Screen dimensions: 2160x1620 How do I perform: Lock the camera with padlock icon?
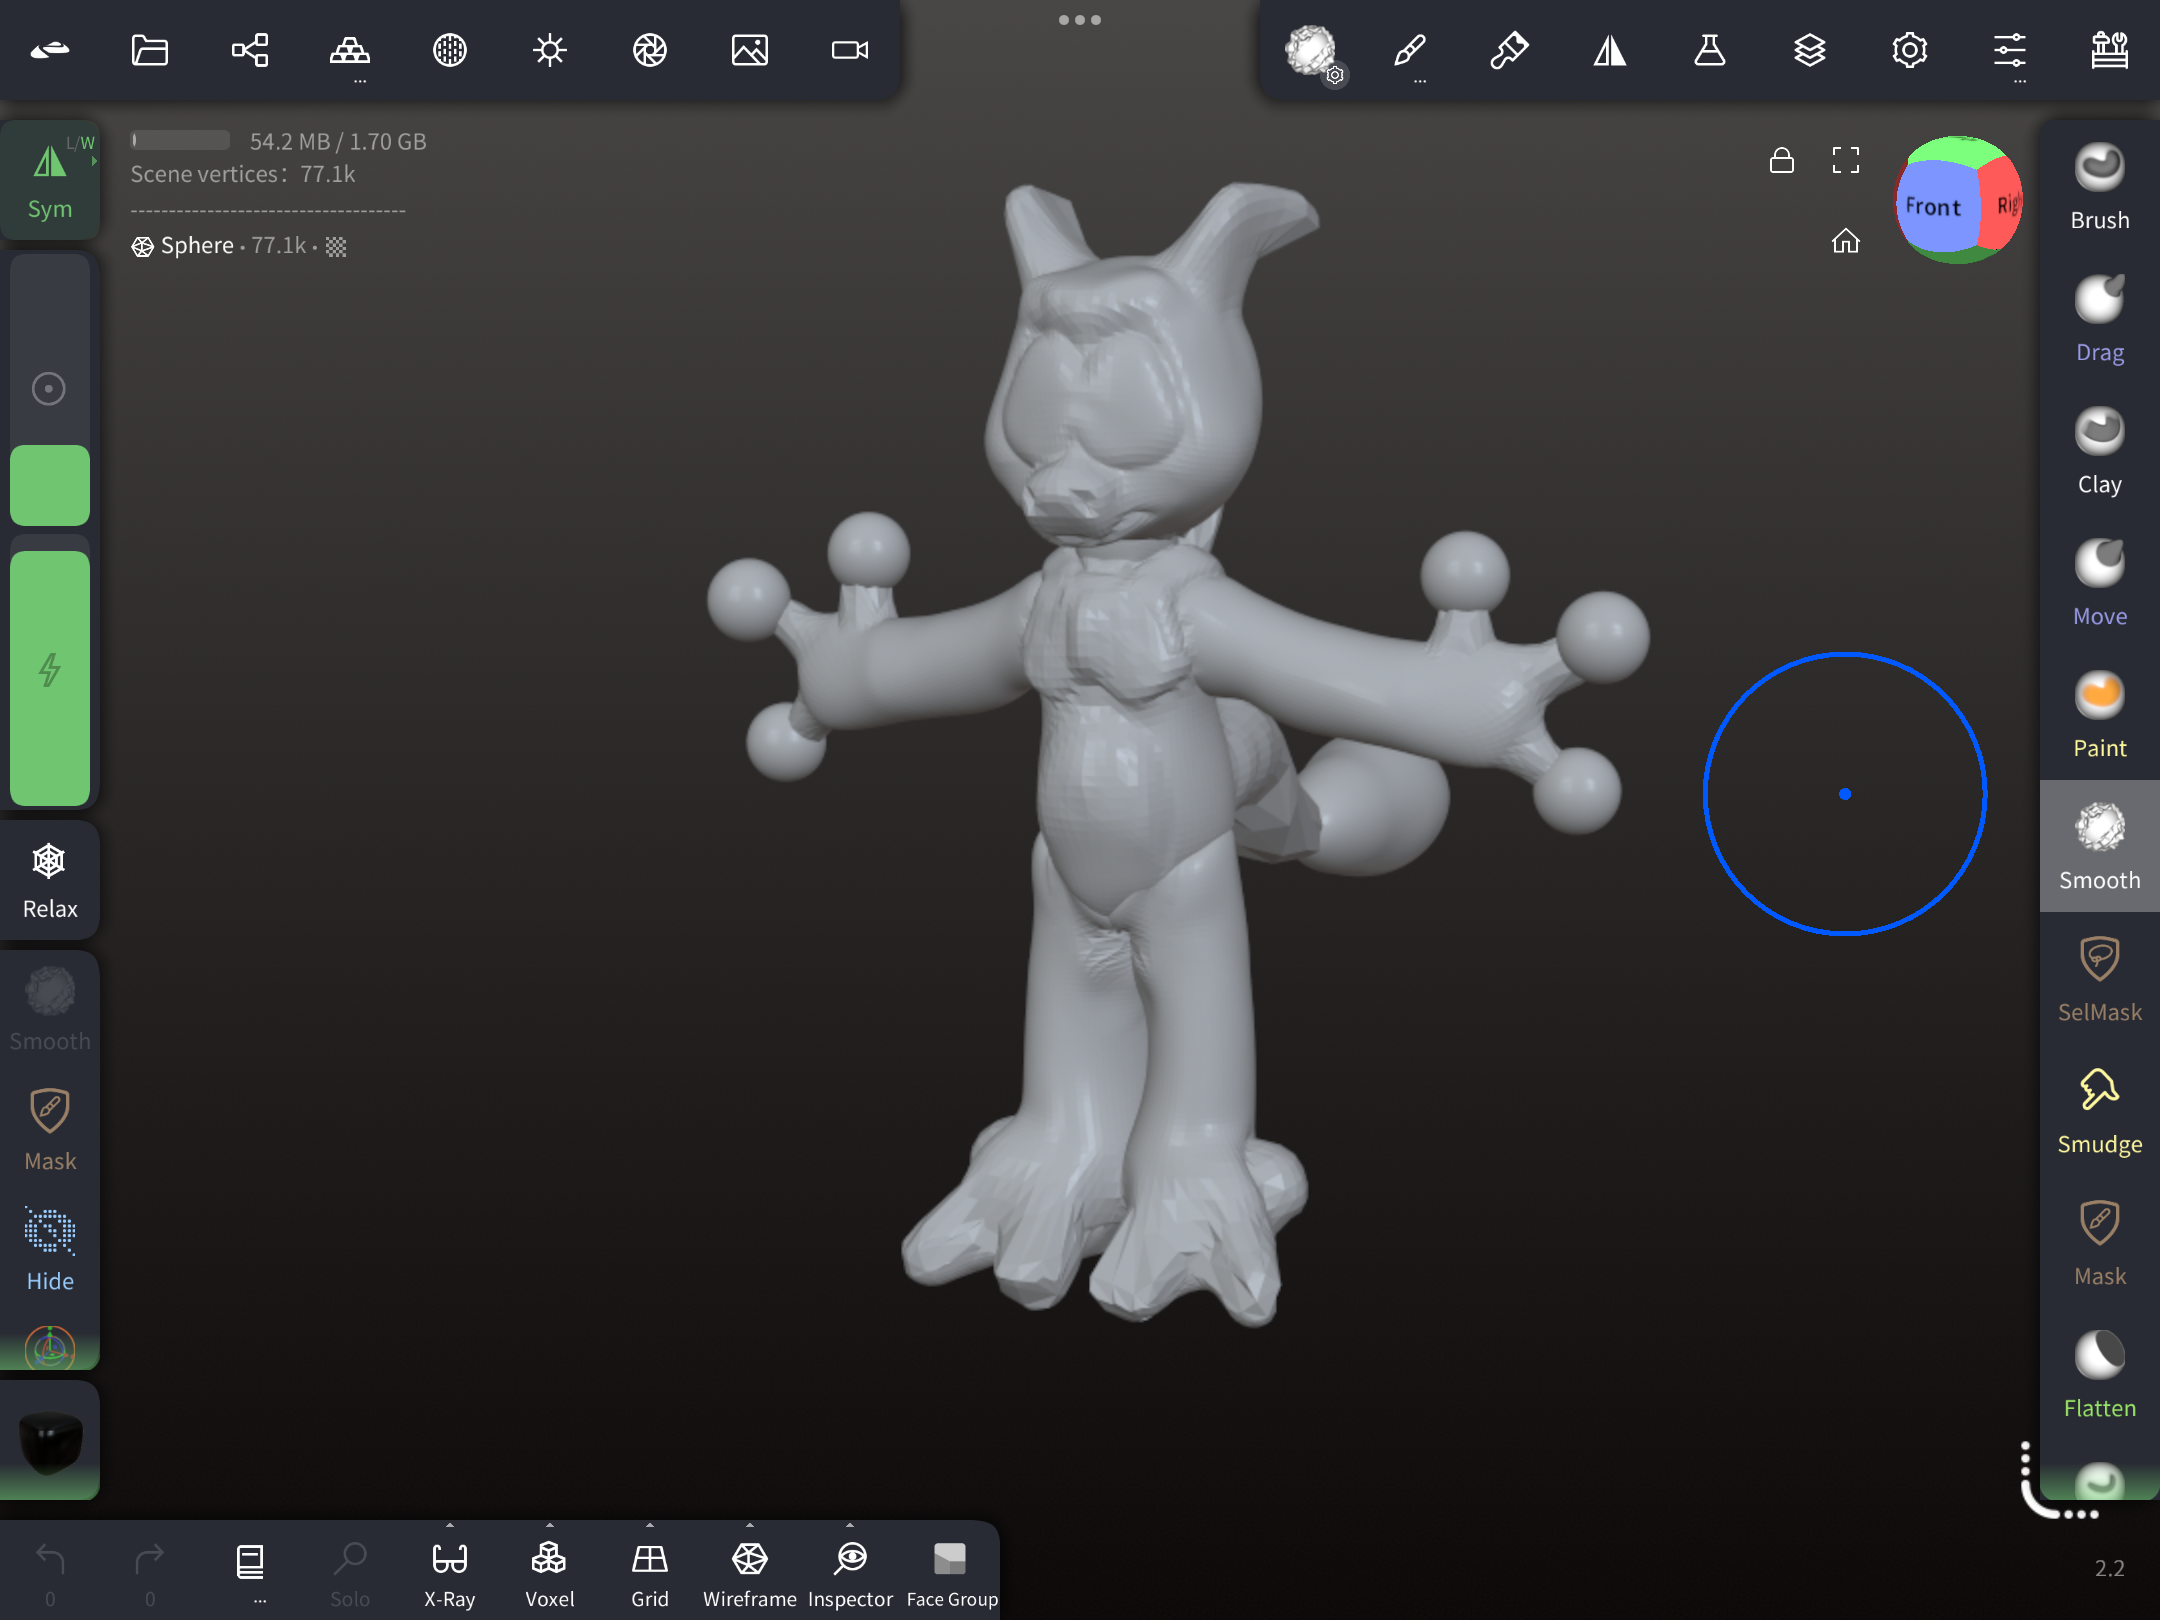point(1781,160)
